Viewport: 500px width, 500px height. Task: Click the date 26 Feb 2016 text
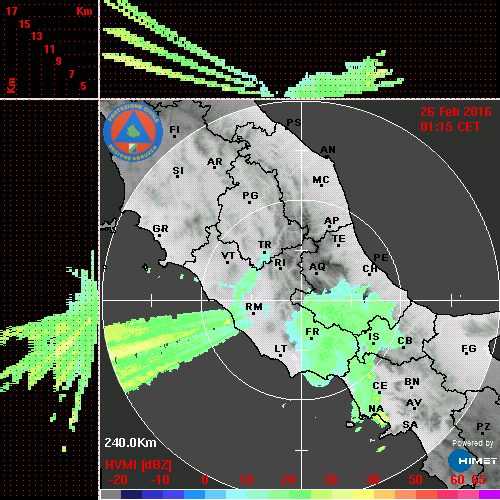tap(456, 112)
